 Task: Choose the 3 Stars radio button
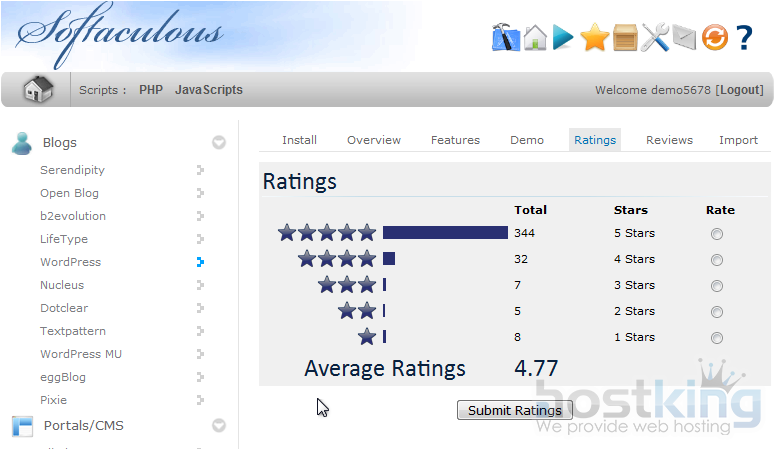[x=717, y=286]
